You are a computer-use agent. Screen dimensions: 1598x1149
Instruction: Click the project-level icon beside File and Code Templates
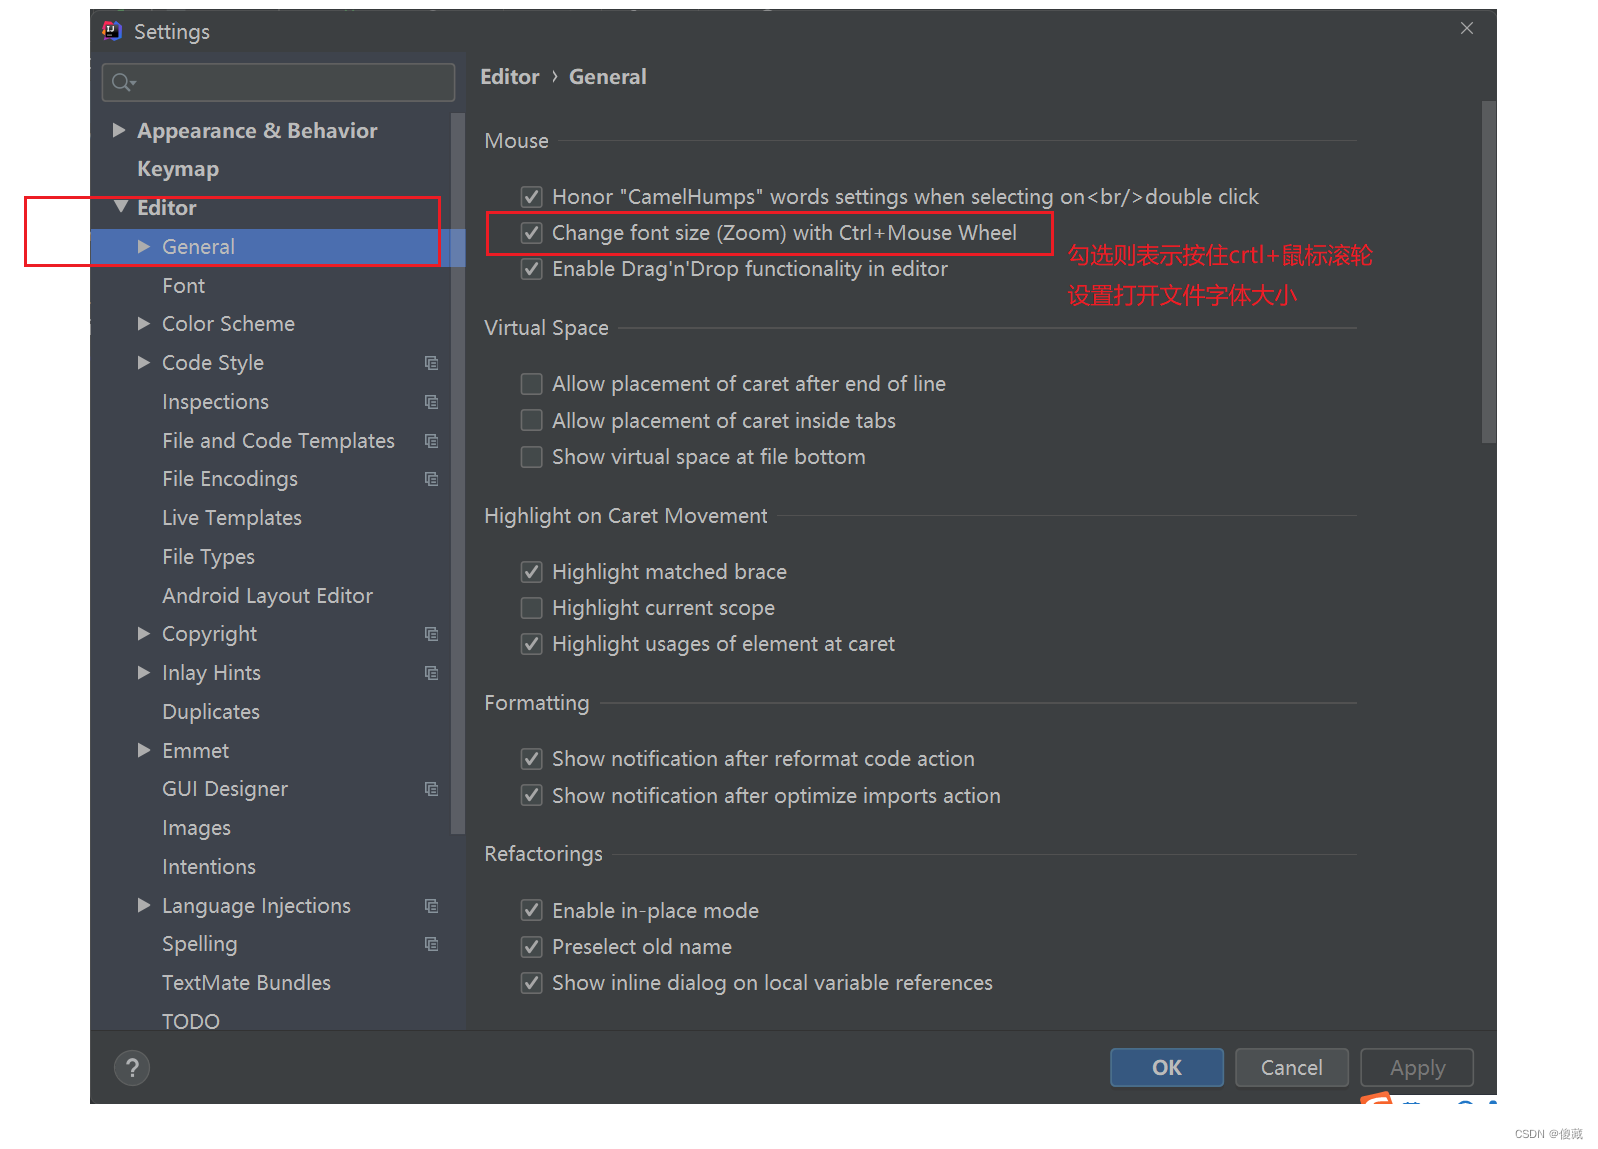pos(431,441)
